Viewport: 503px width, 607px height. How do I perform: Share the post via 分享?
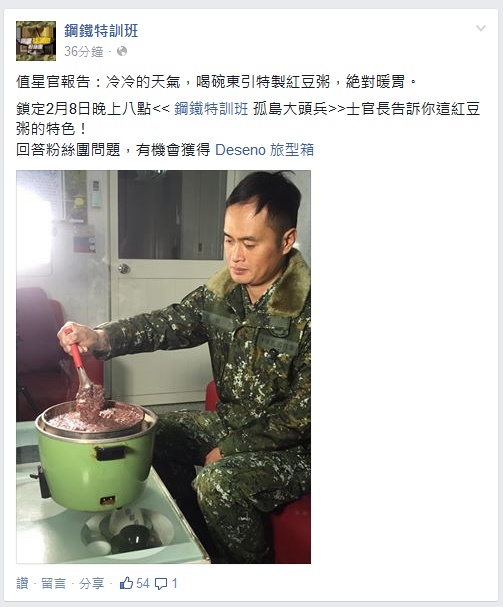point(91,583)
